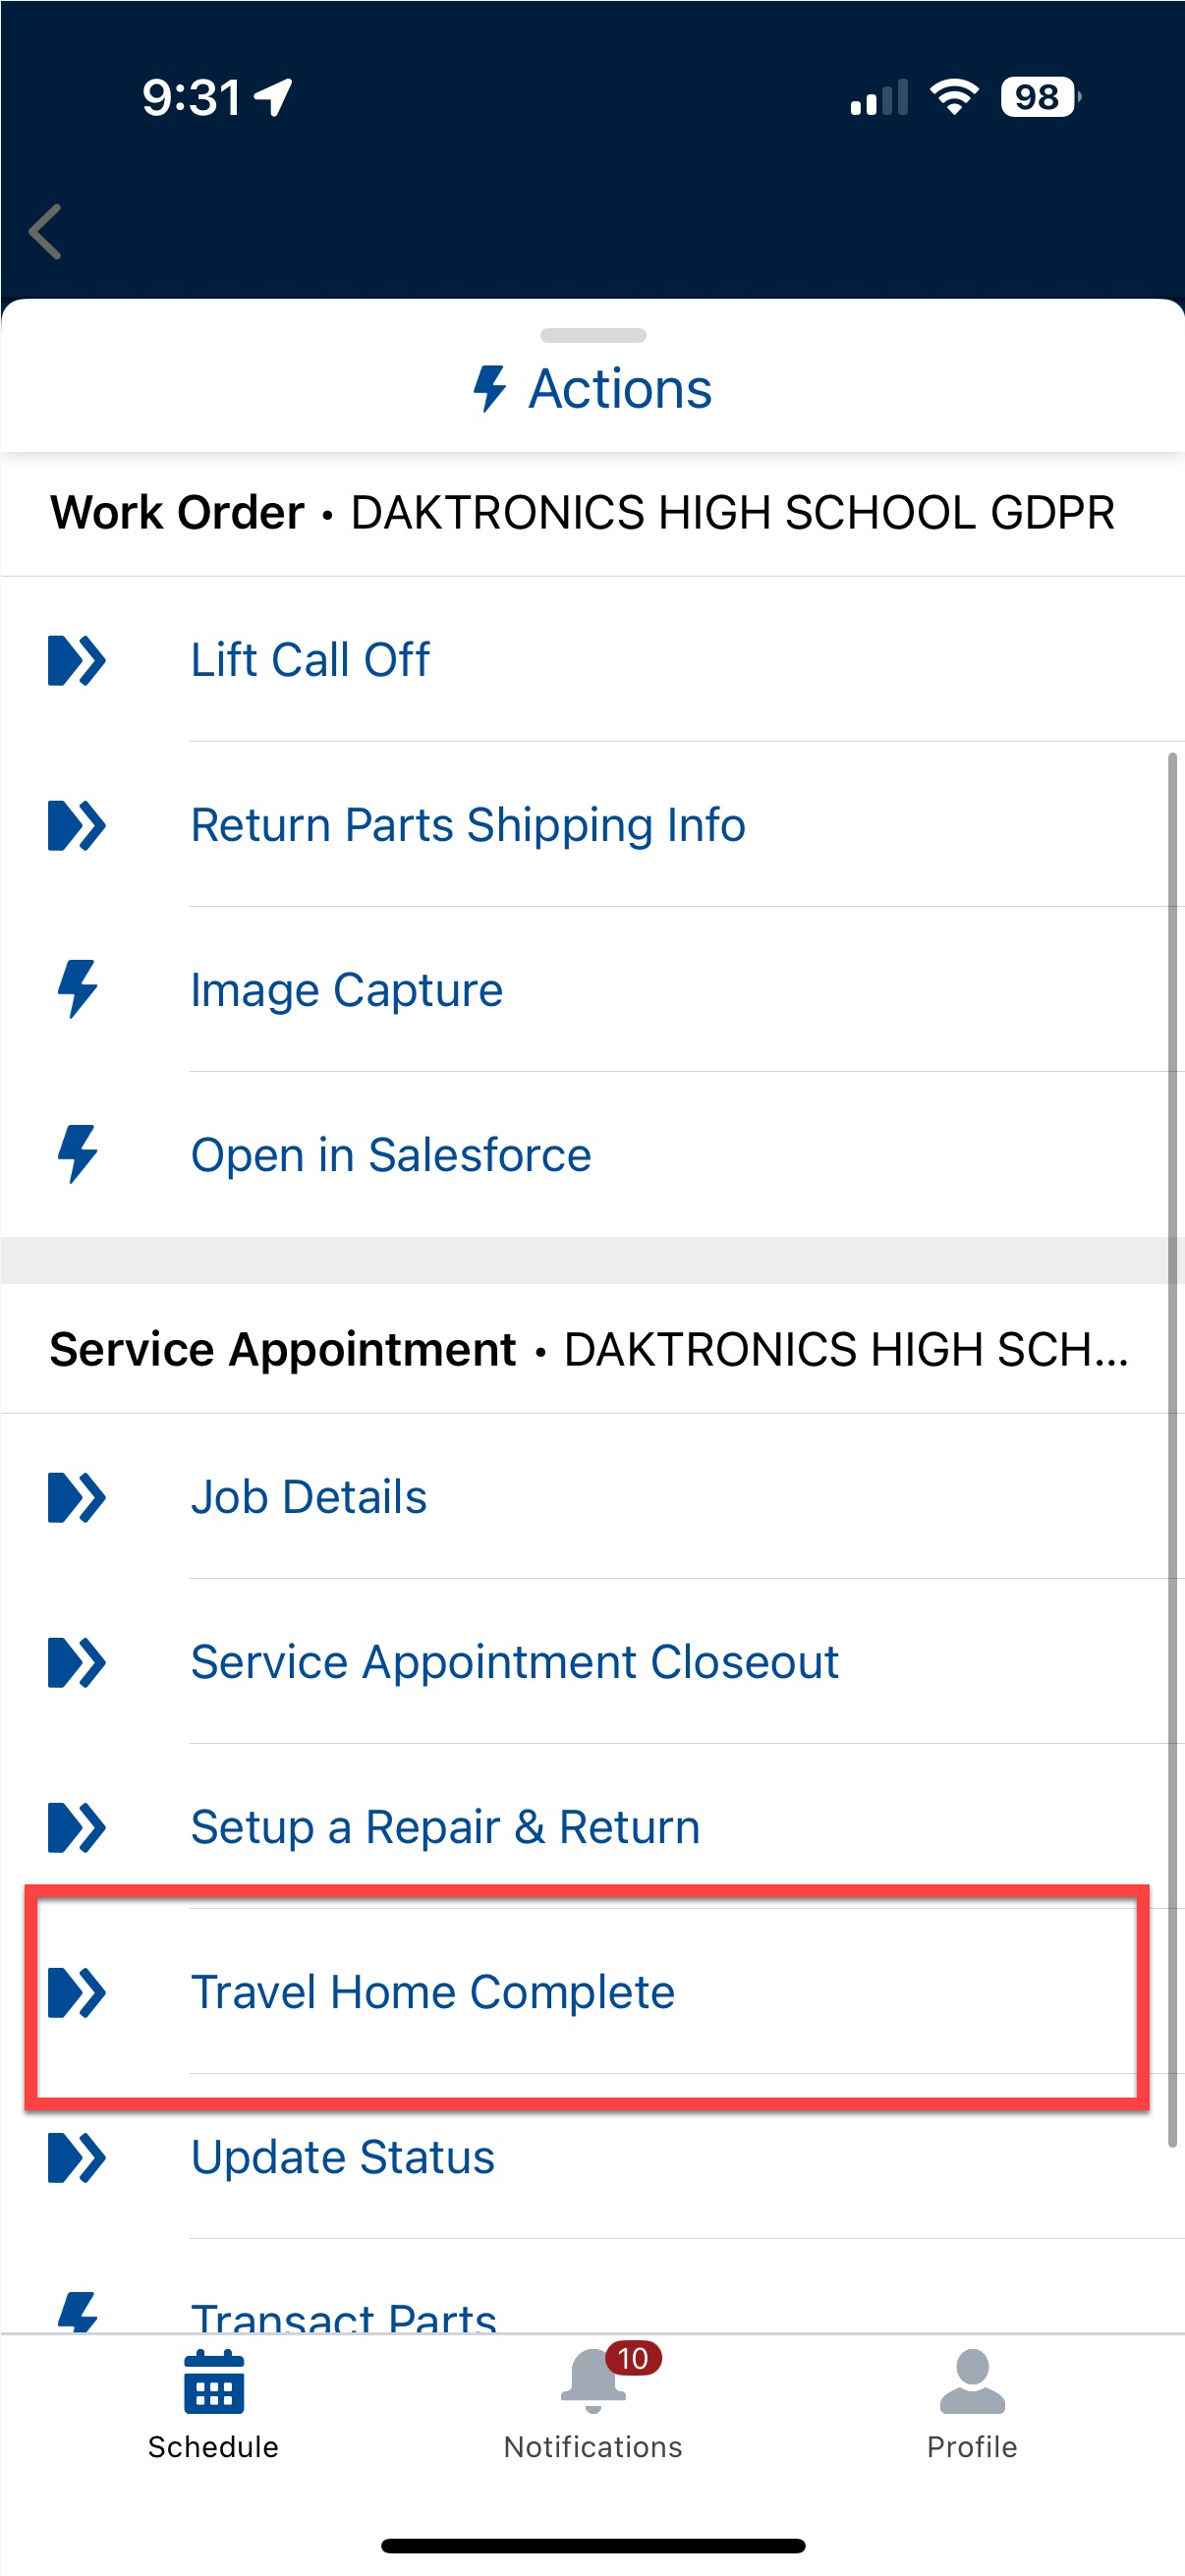Screen dimensions: 1185x2576
Task: Tap the Service Appointment section header
Action: coord(590,1349)
